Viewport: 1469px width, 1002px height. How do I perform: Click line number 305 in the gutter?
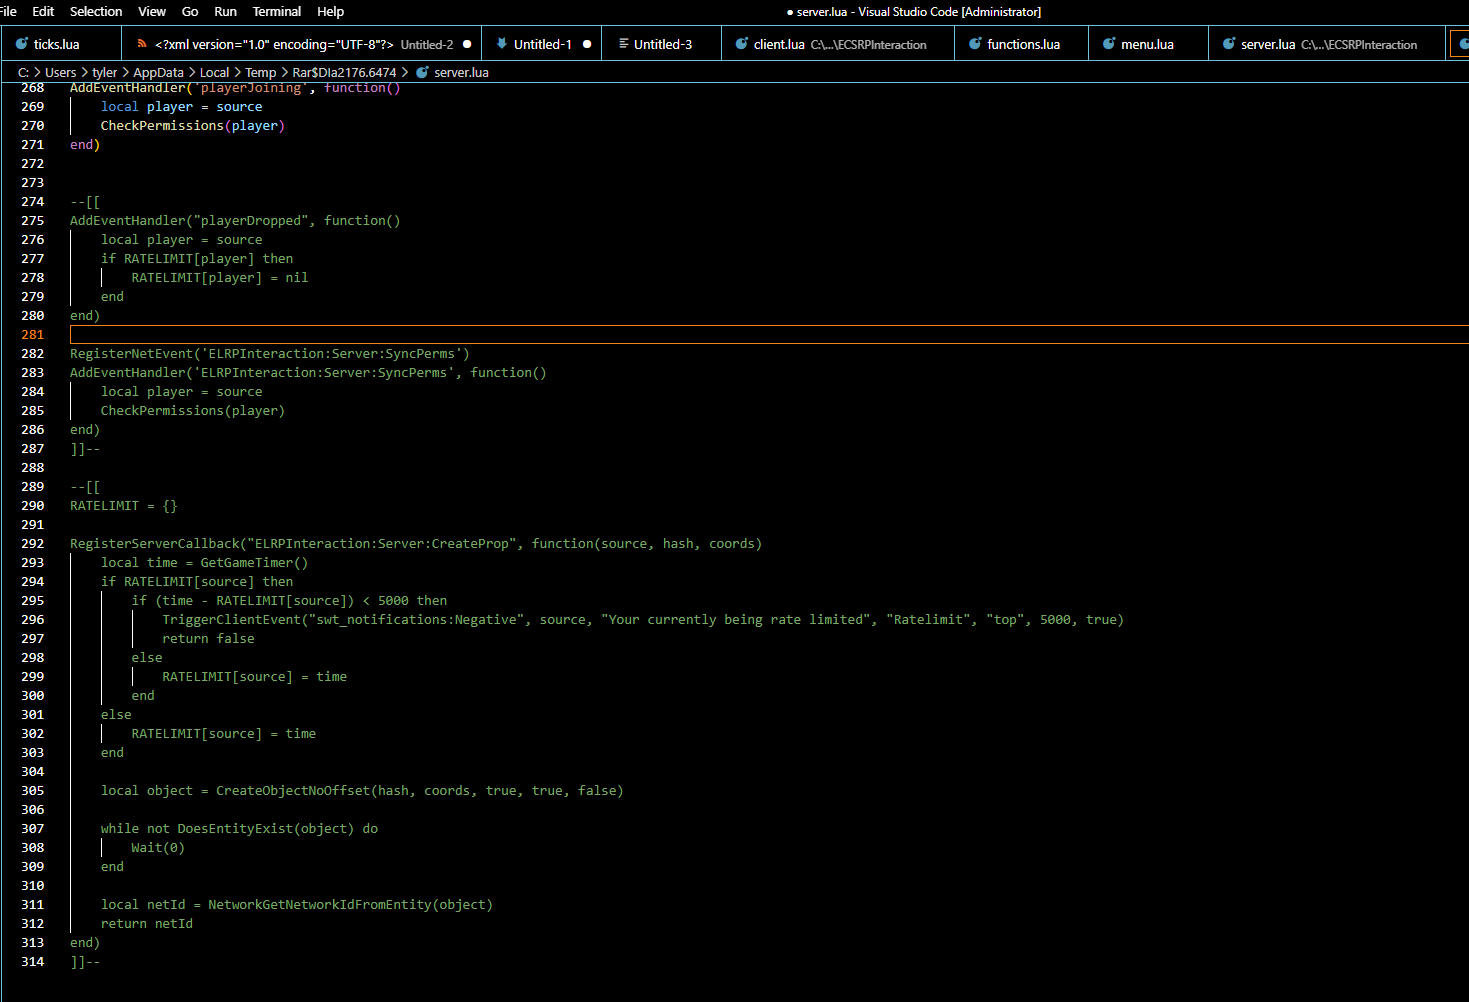pyautogui.click(x=33, y=791)
